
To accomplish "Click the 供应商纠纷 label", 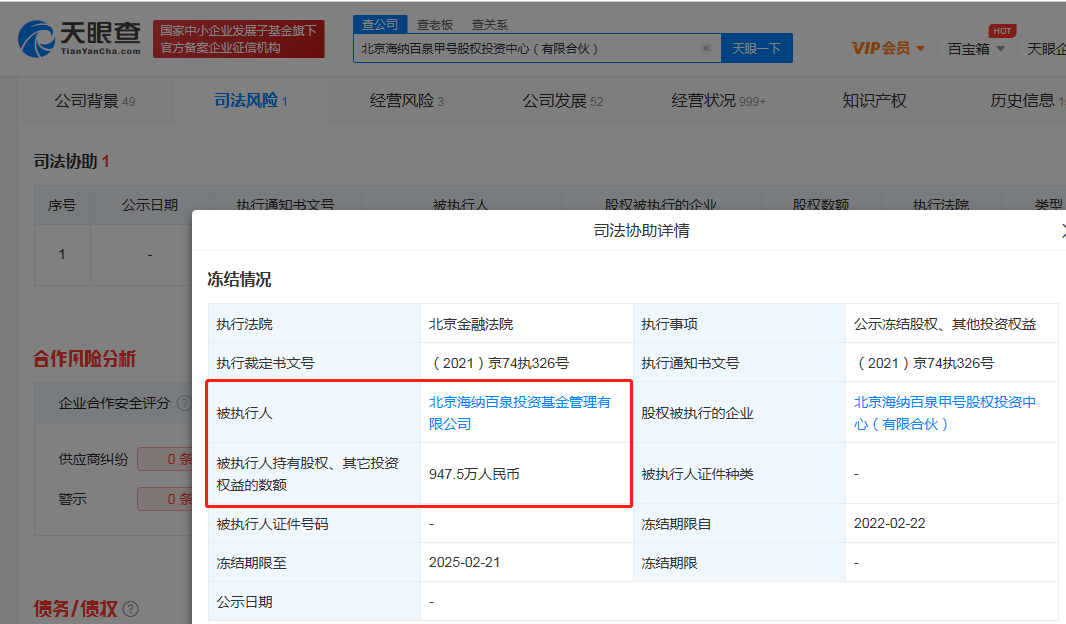I will coord(93,460).
